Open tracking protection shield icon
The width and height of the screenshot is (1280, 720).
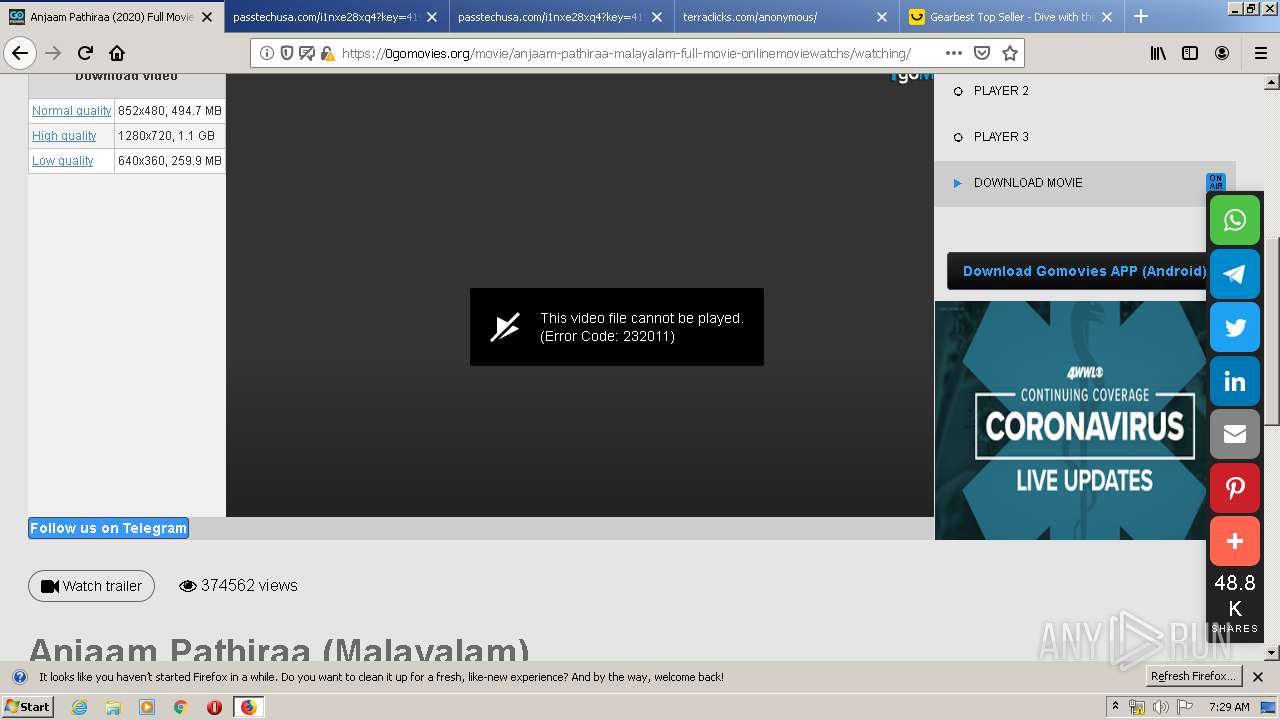[x=287, y=53]
